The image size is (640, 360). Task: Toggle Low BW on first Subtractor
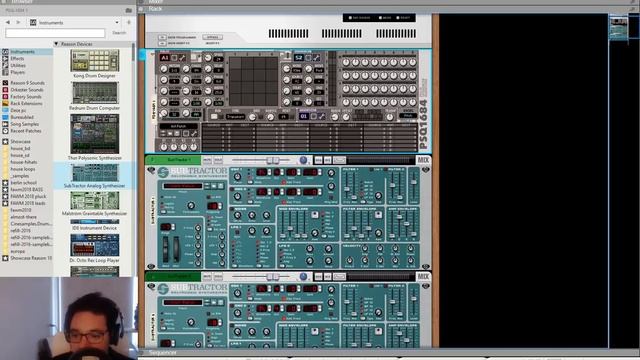click(209, 197)
